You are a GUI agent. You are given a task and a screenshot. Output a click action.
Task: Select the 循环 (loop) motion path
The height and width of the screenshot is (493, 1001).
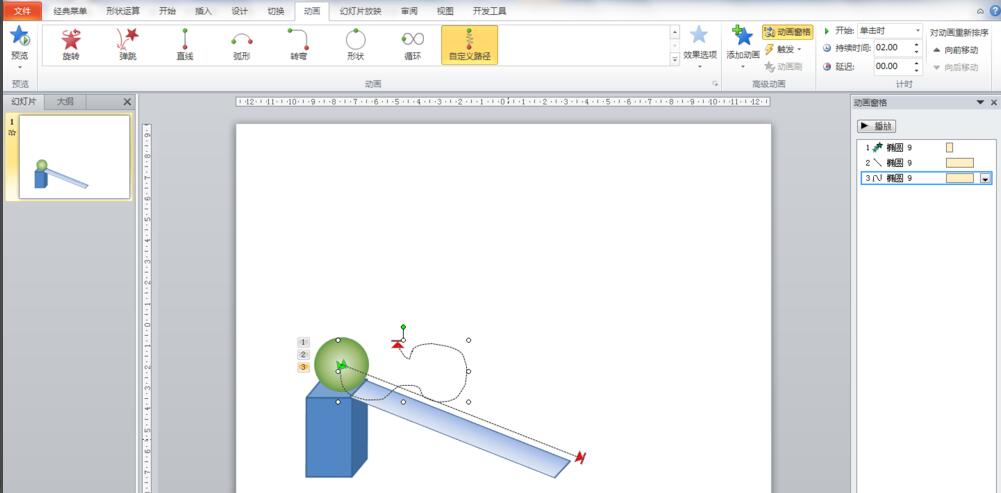[x=413, y=40]
